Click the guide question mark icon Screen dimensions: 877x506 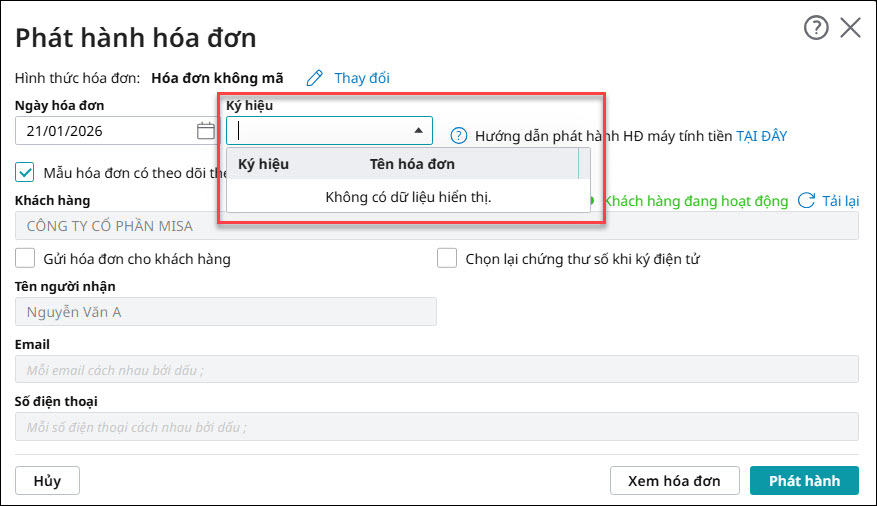459,135
